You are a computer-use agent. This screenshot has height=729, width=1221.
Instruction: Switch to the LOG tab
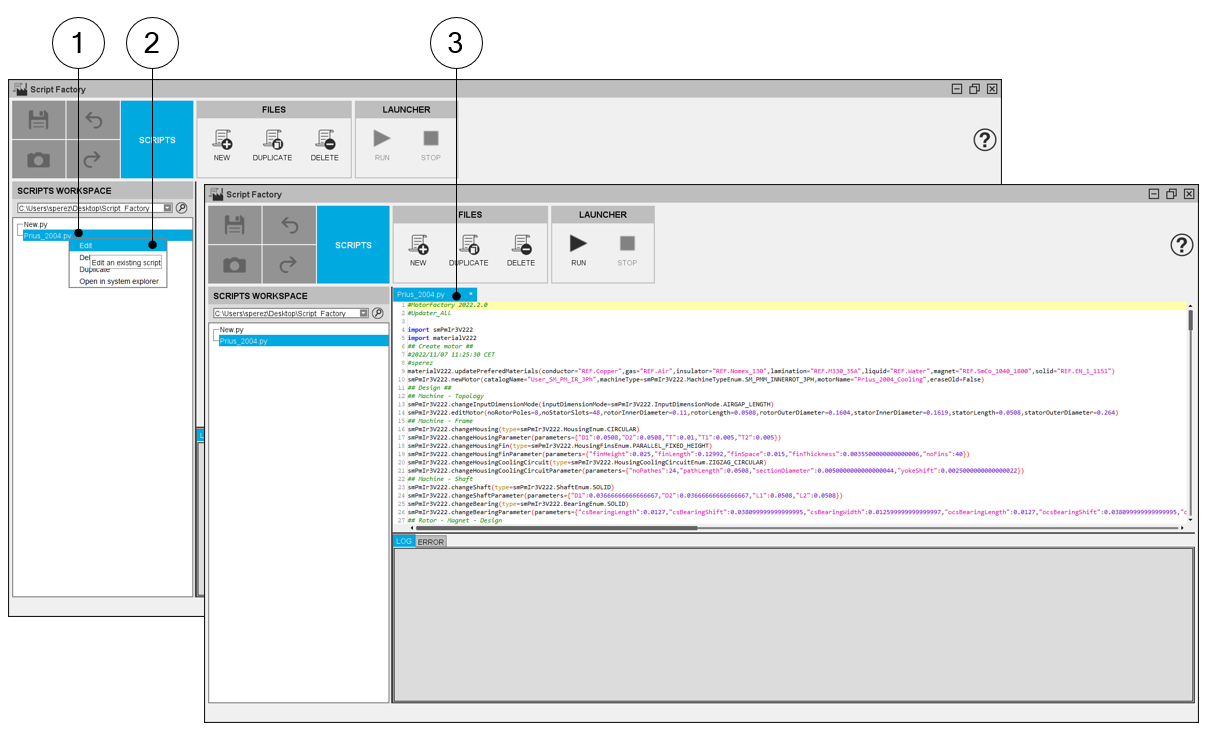pyautogui.click(x=404, y=542)
